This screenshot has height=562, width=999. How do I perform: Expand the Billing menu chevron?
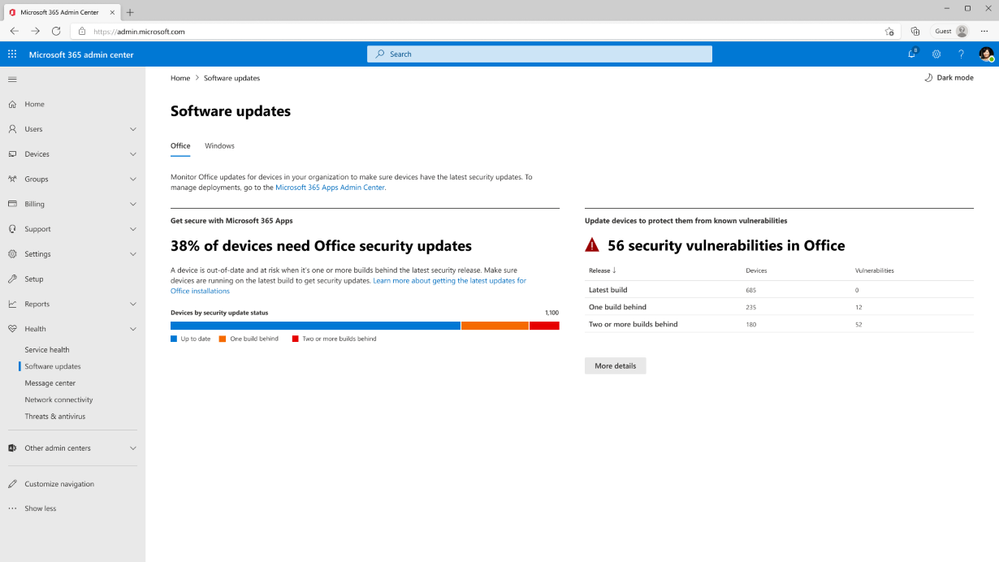[x=133, y=204]
